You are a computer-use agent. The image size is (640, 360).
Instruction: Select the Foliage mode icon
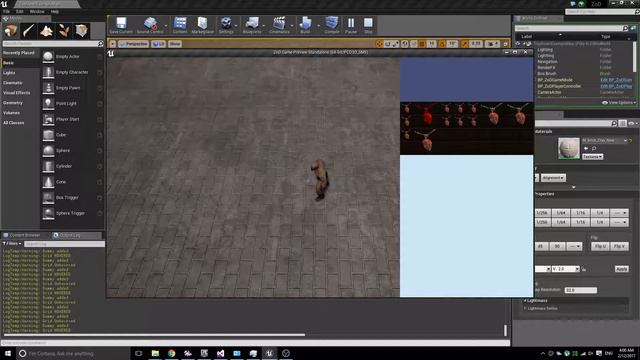click(x=64, y=31)
